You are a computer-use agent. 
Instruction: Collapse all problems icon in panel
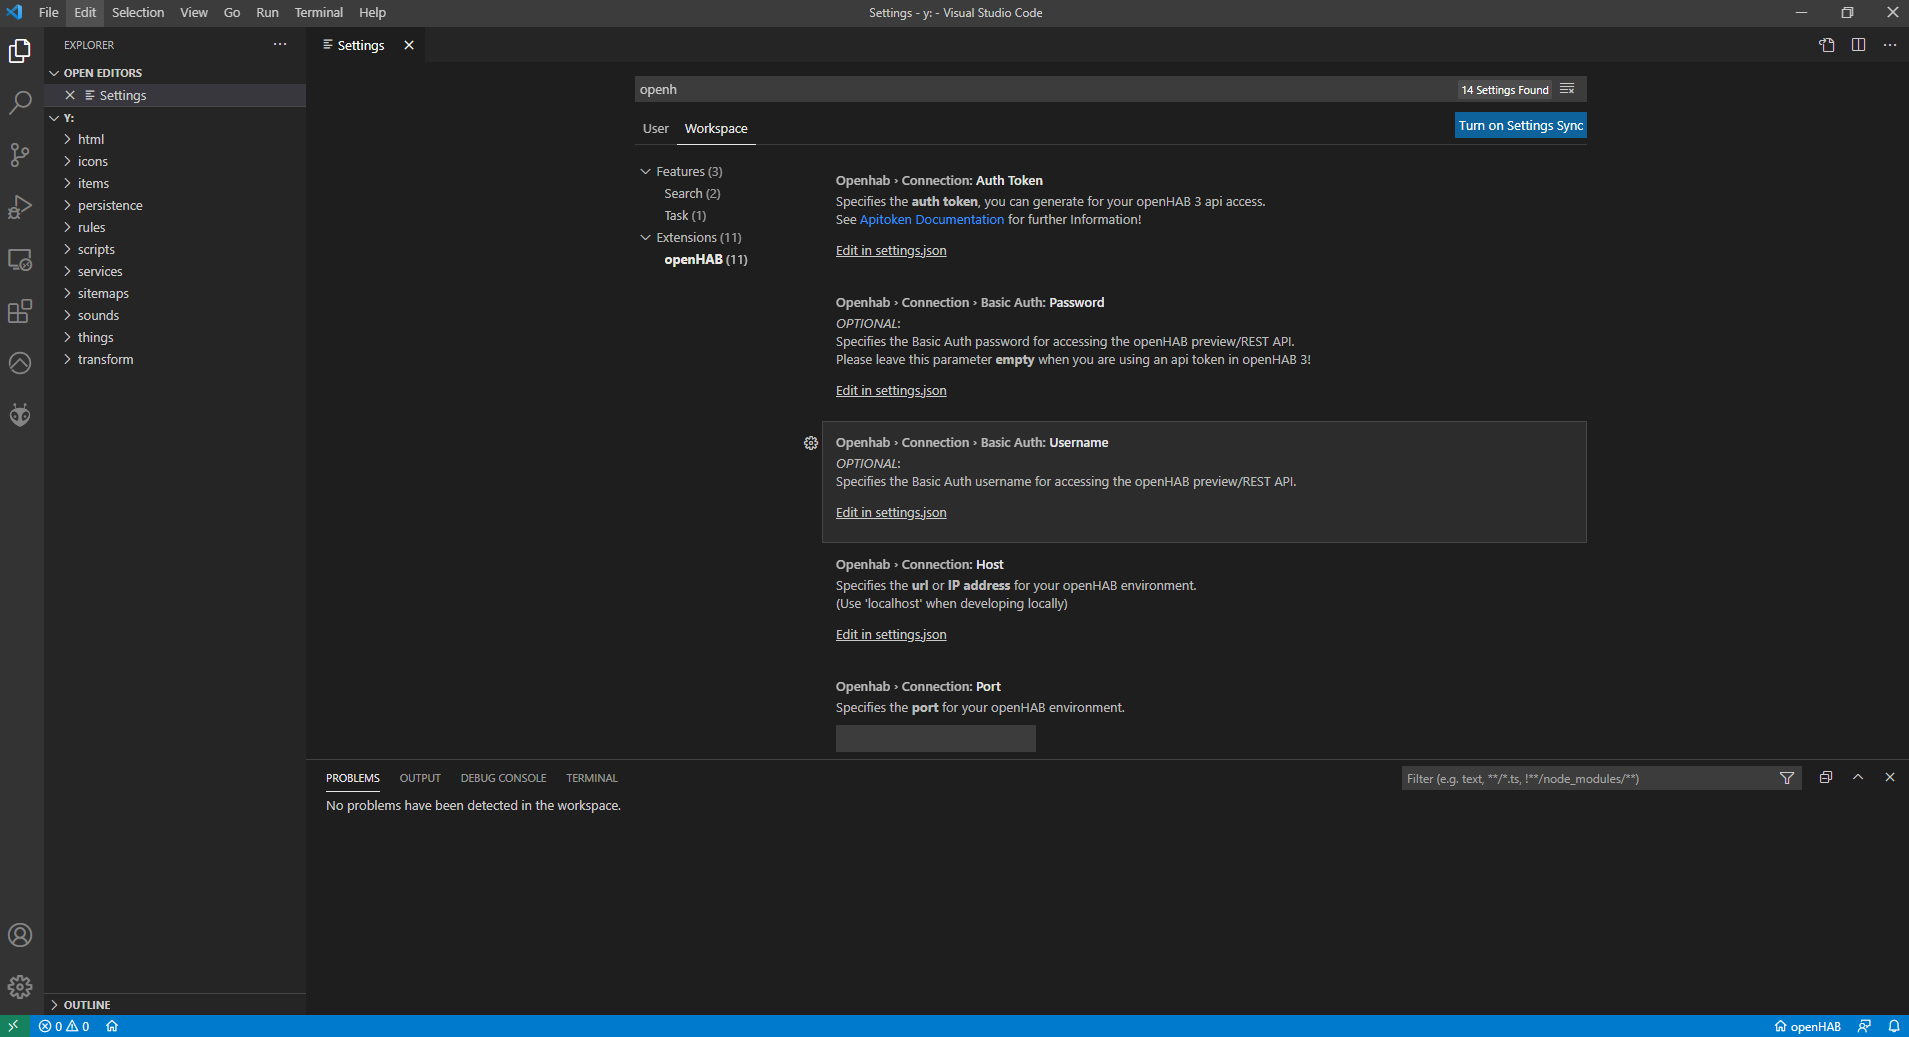pyautogui.click(x=1826, y=777)
